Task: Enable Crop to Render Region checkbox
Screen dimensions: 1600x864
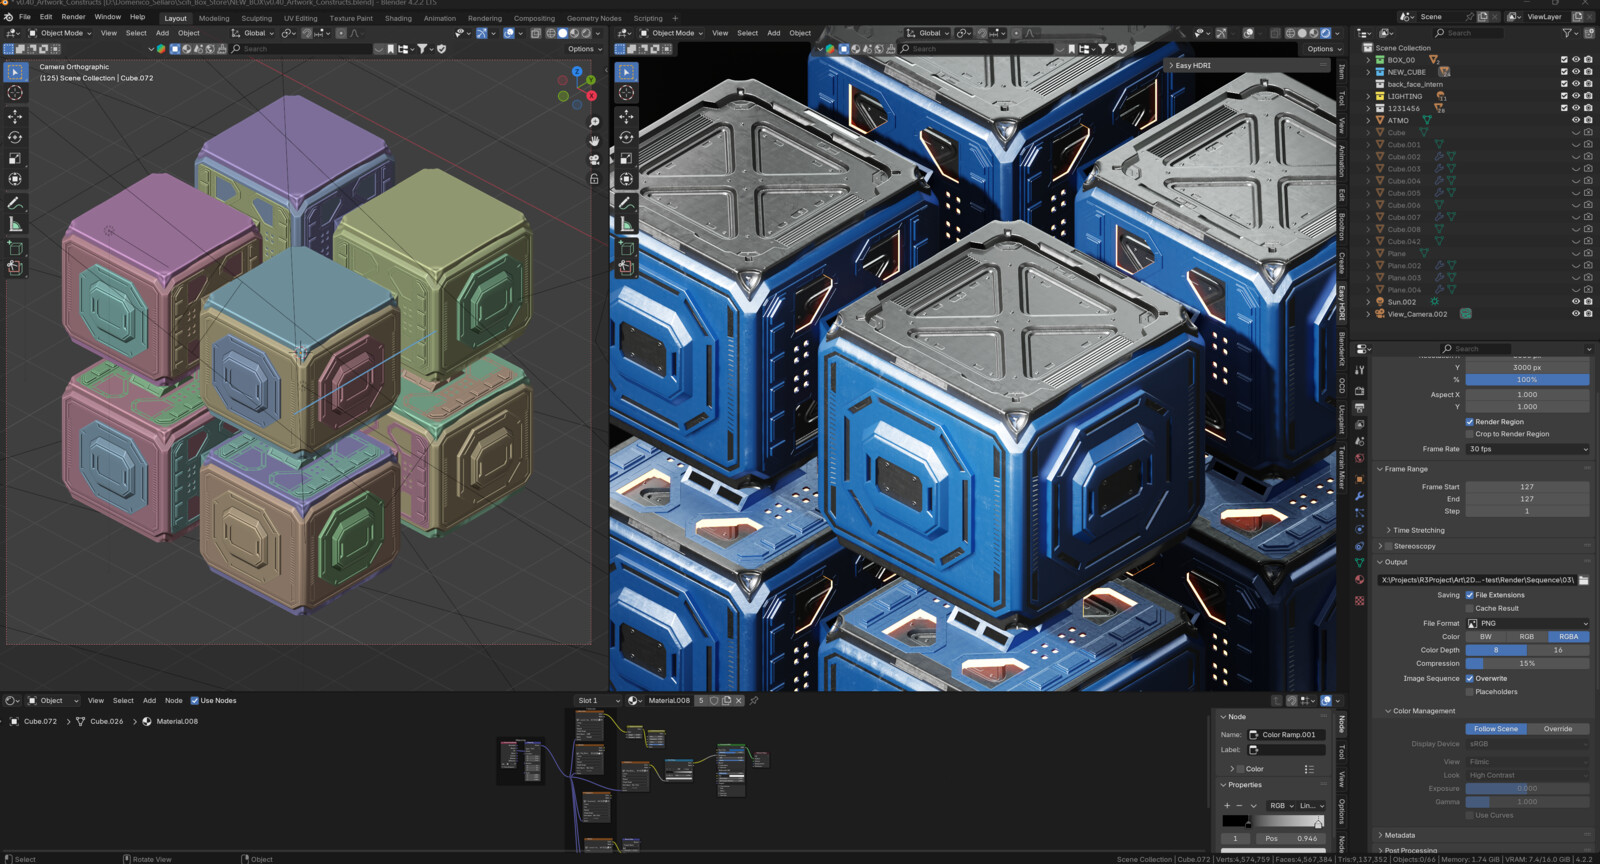Action: point(1470,434)
